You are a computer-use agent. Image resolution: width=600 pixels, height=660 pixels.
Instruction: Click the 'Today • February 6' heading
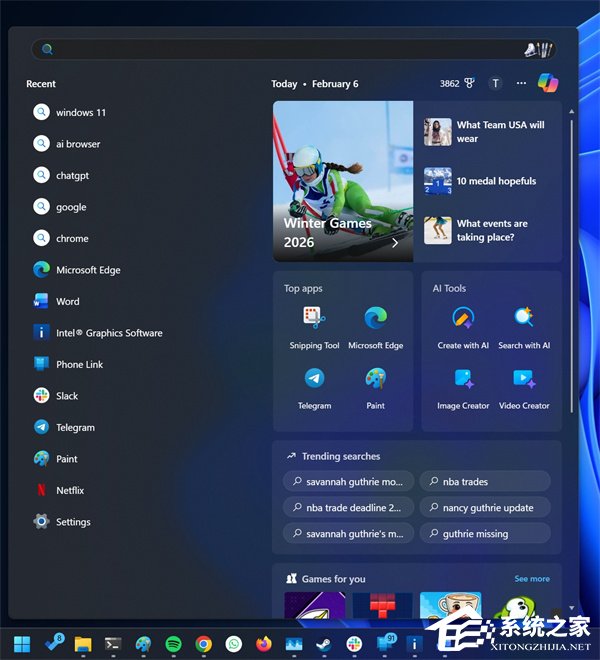click(315, 84)
